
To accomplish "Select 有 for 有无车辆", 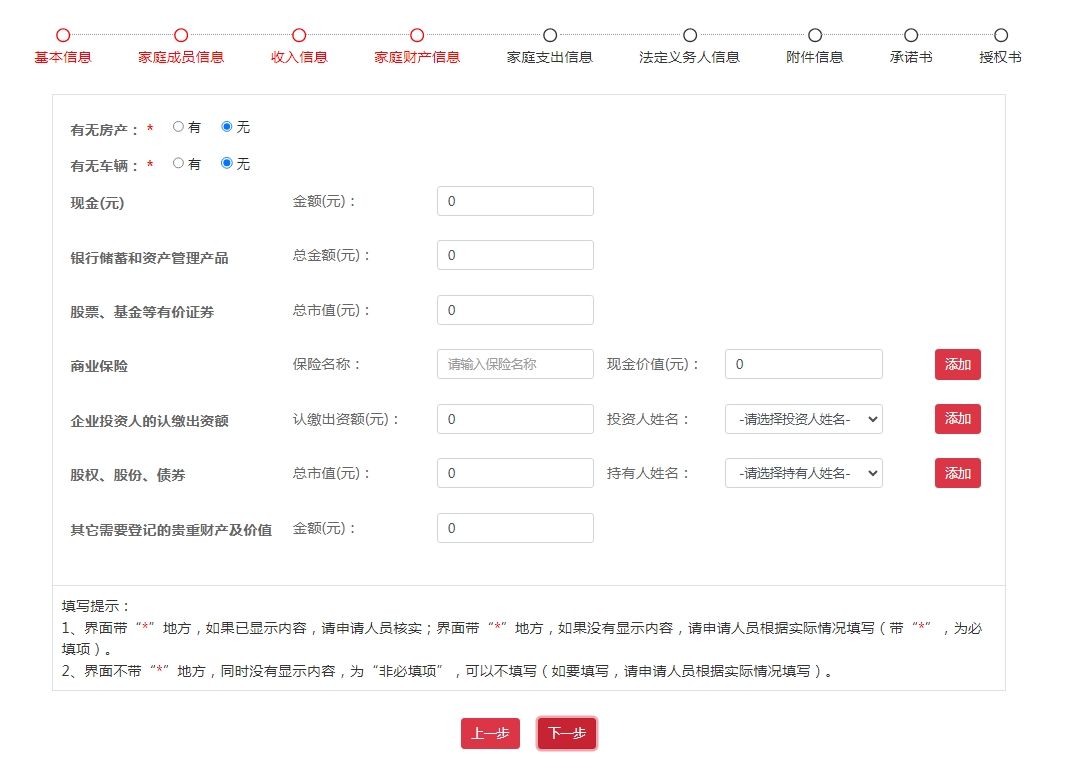I will 178,164.
